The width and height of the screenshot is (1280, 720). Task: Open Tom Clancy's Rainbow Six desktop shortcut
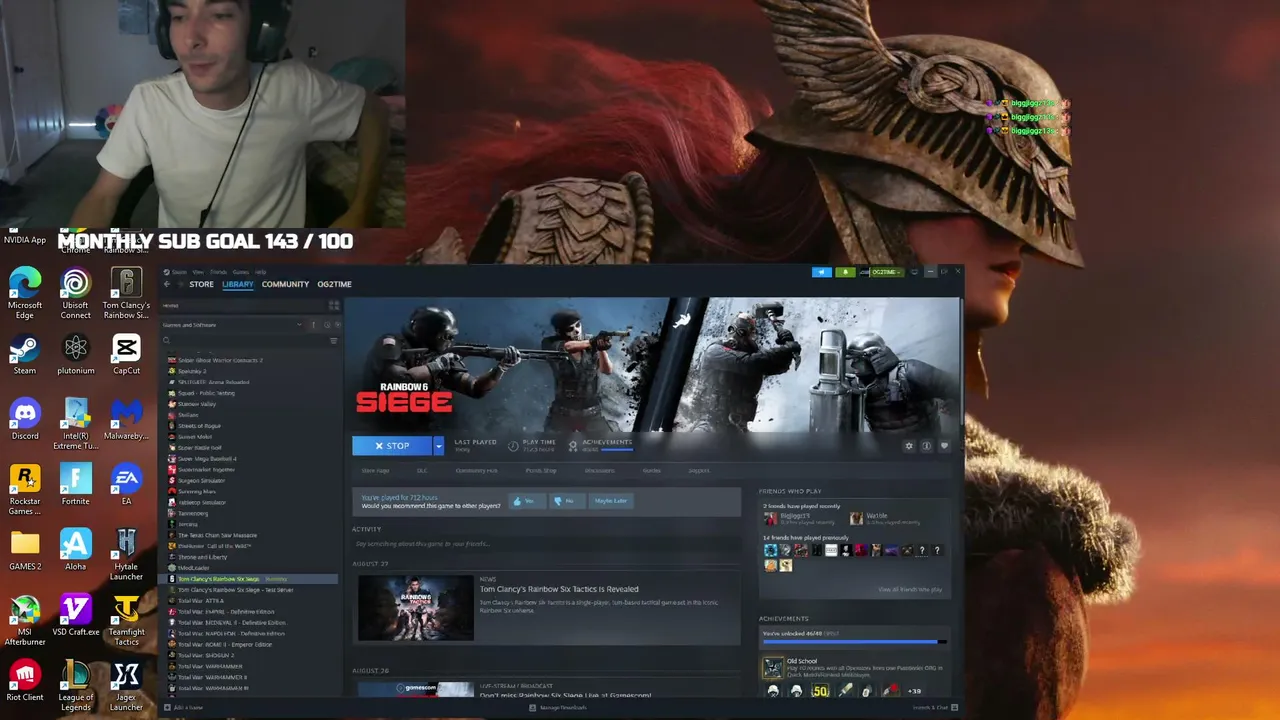[126, 292]
